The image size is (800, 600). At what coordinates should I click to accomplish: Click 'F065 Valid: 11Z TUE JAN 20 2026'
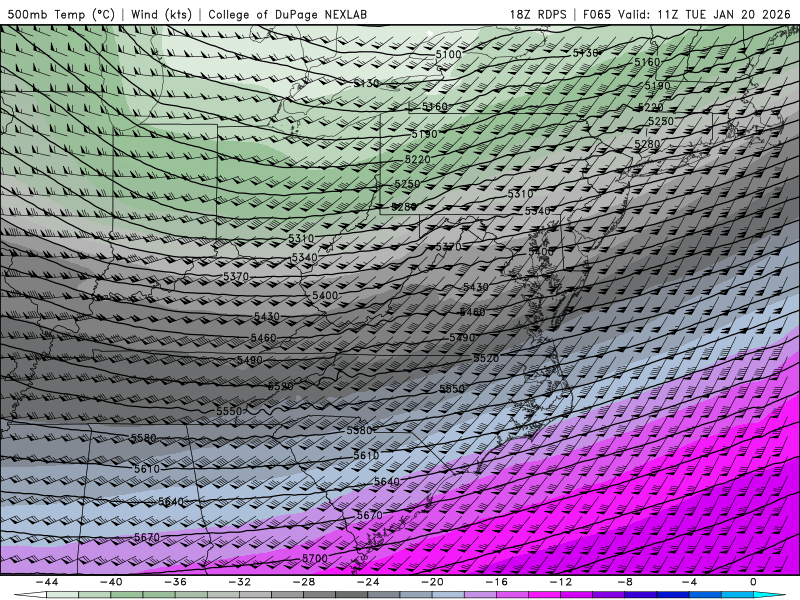point(686,14)
